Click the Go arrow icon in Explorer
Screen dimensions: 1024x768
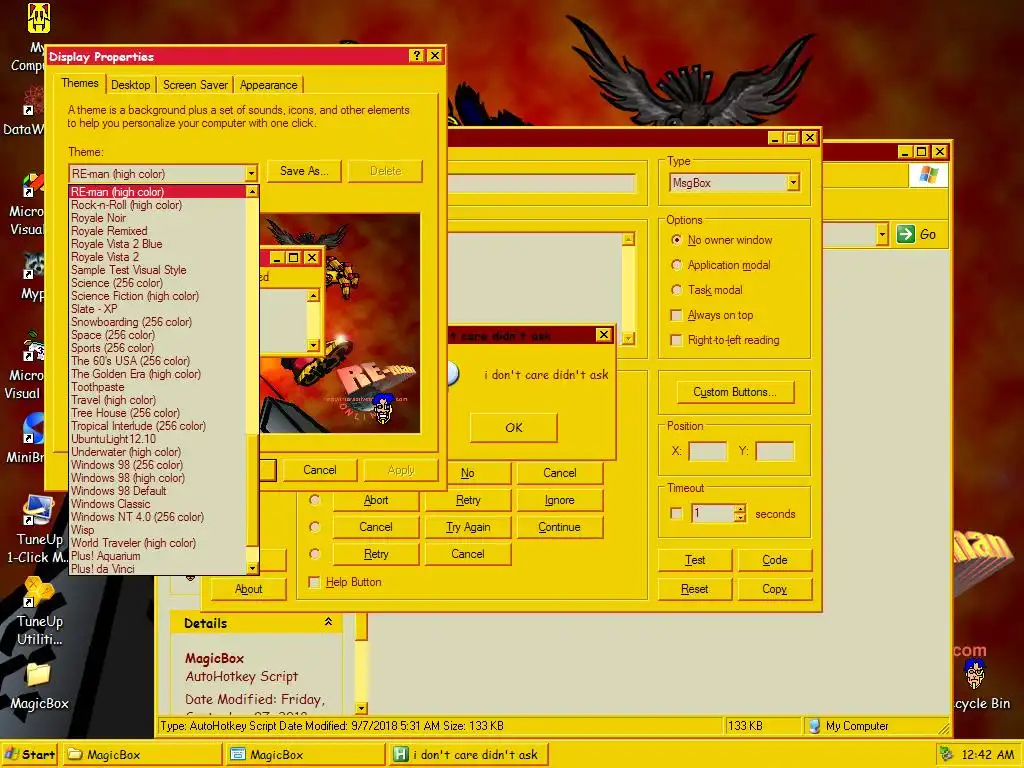pos(906,234)
